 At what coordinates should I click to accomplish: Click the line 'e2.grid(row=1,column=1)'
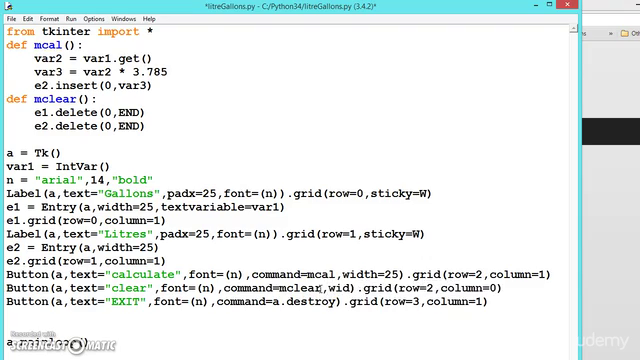tap(86, 261)
